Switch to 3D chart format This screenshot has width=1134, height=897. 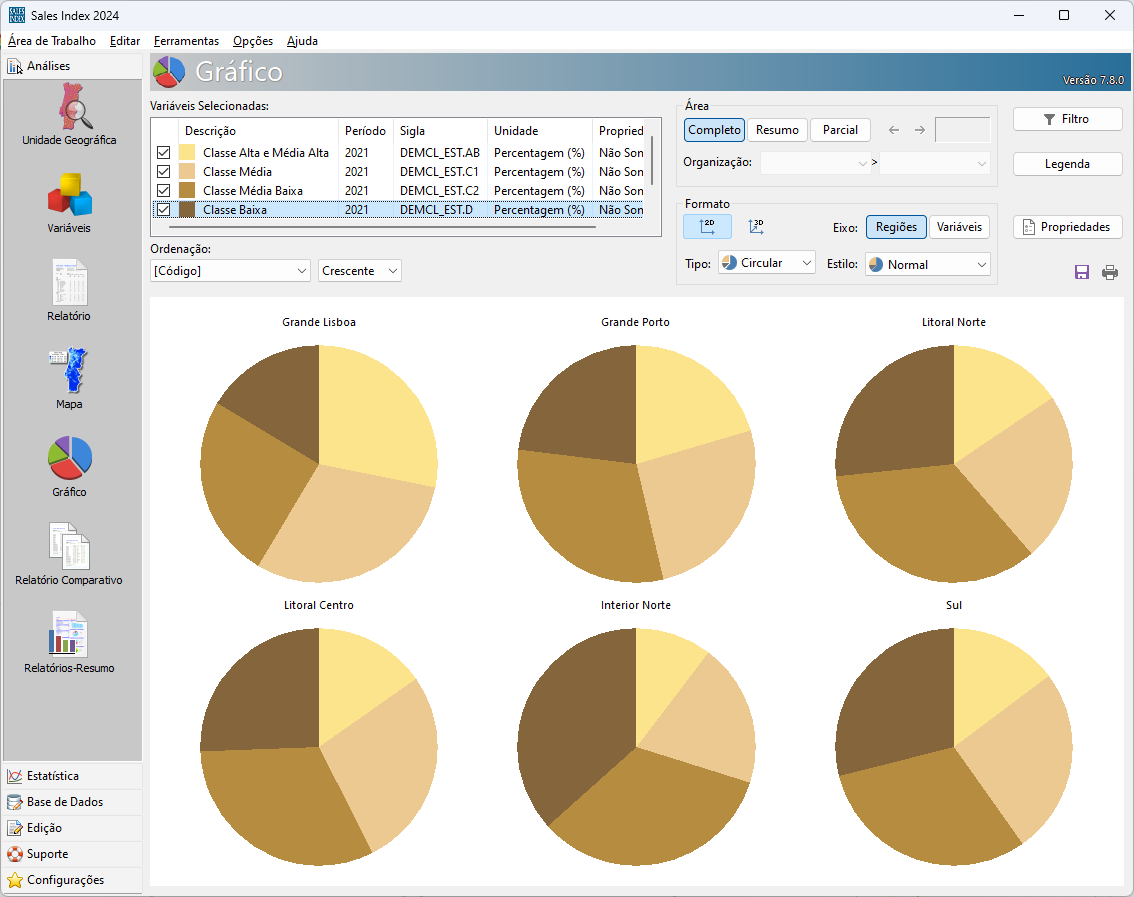click(x=756, y=227)
